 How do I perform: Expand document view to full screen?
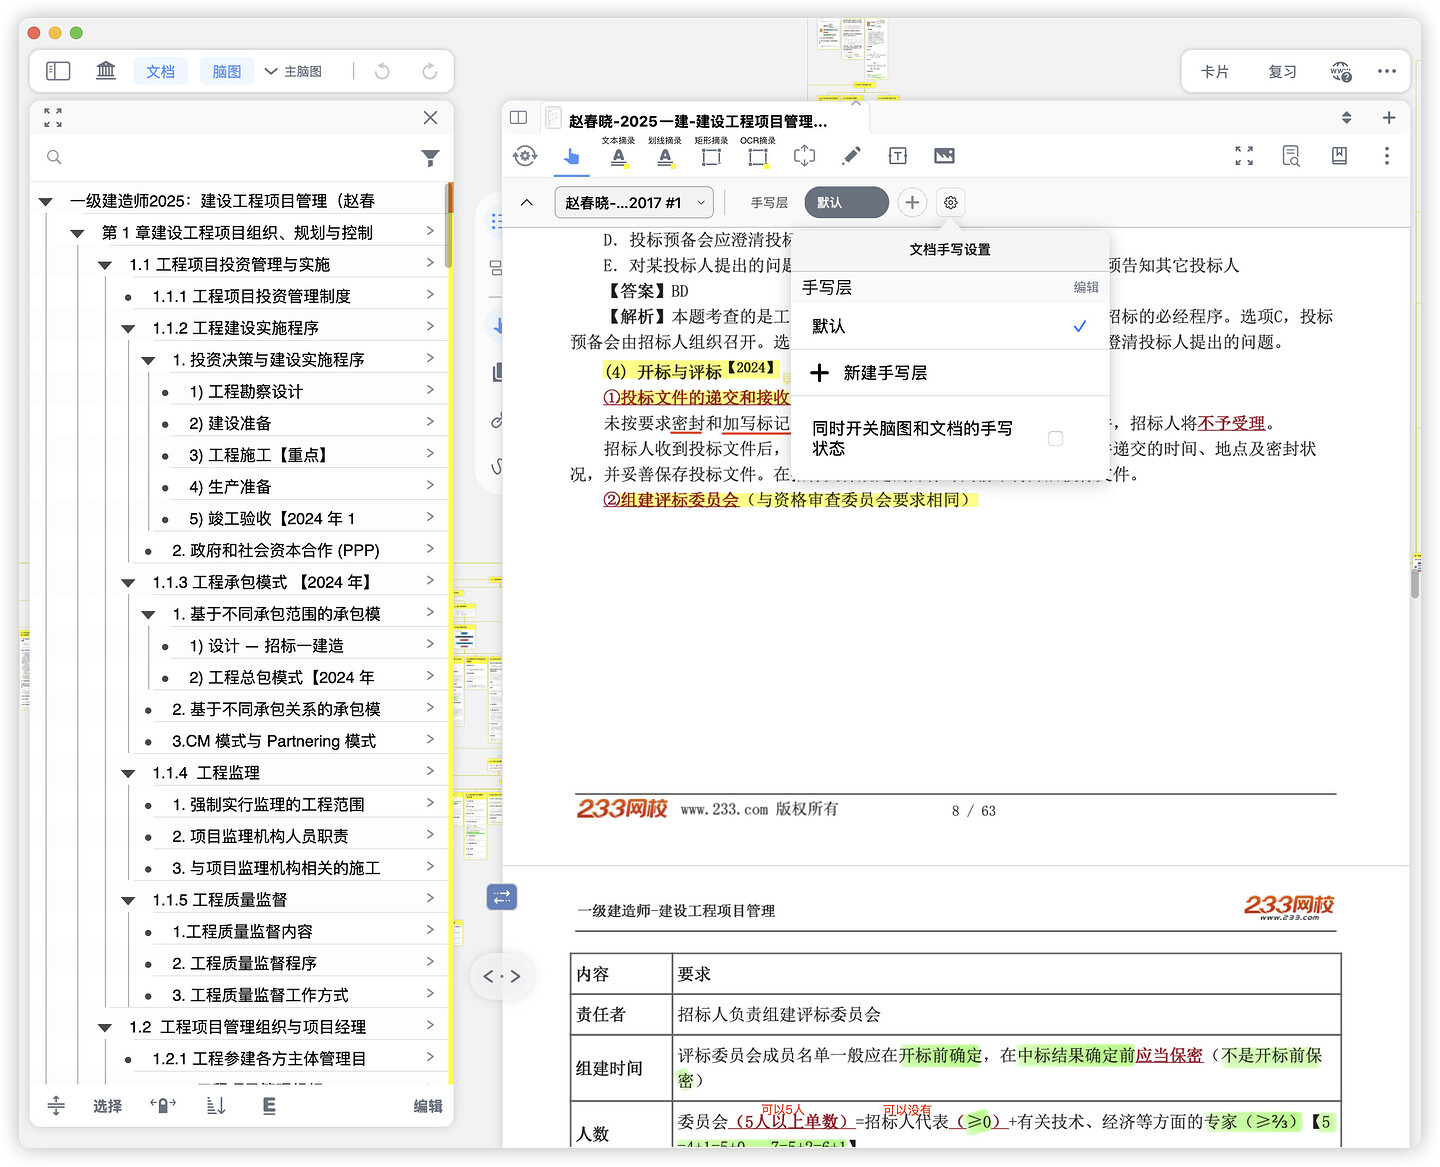pyautogui.click(x=1244, y=155)
